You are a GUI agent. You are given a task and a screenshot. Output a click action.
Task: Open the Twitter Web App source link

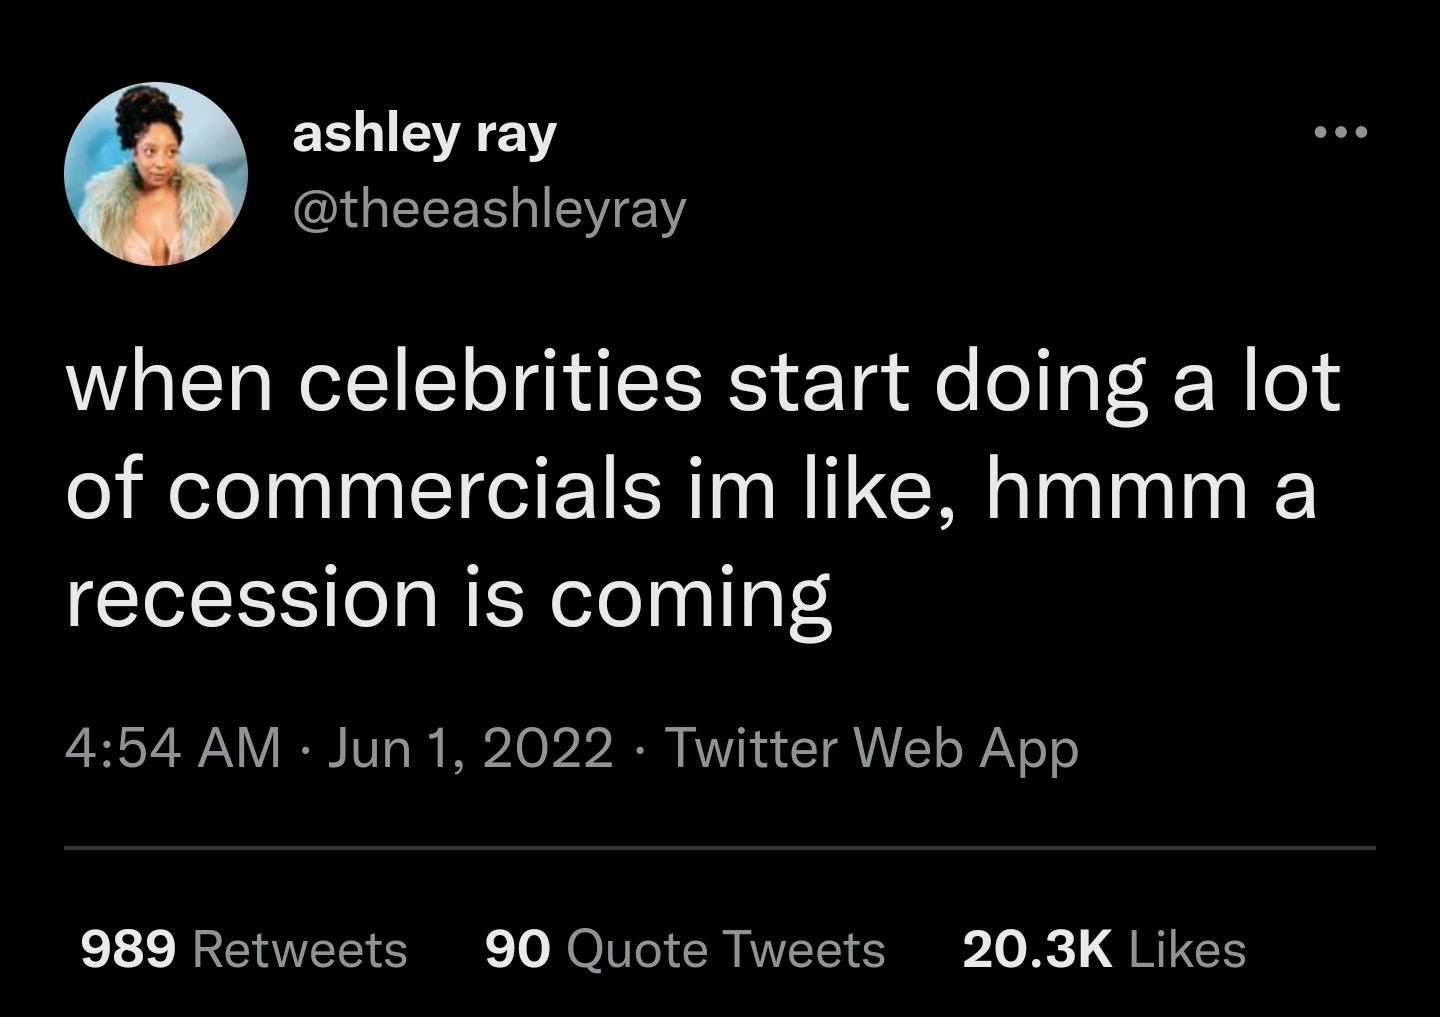pos(871,747)
